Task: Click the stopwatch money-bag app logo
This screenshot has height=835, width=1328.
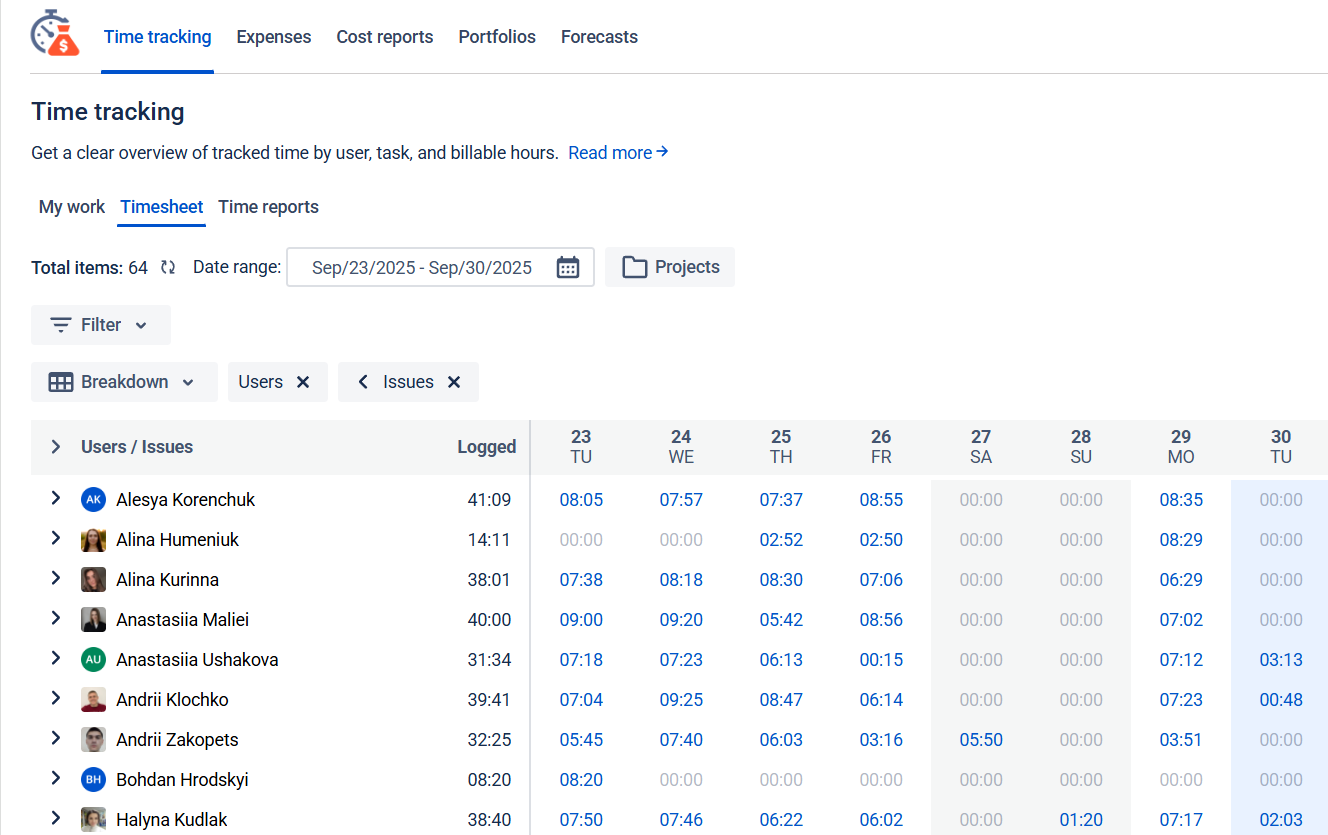Action: 55,33
